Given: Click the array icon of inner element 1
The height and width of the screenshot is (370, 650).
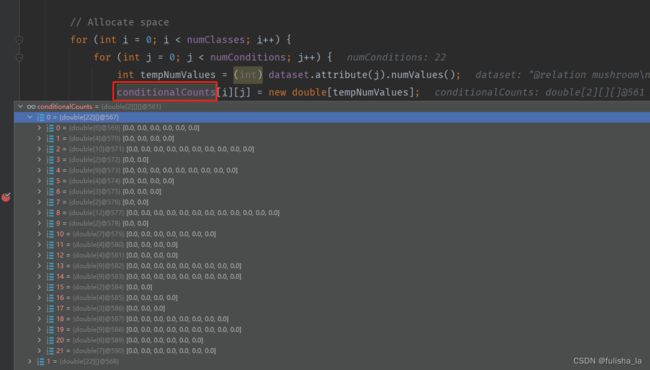Looking at the screenshot, I should 50,138.
